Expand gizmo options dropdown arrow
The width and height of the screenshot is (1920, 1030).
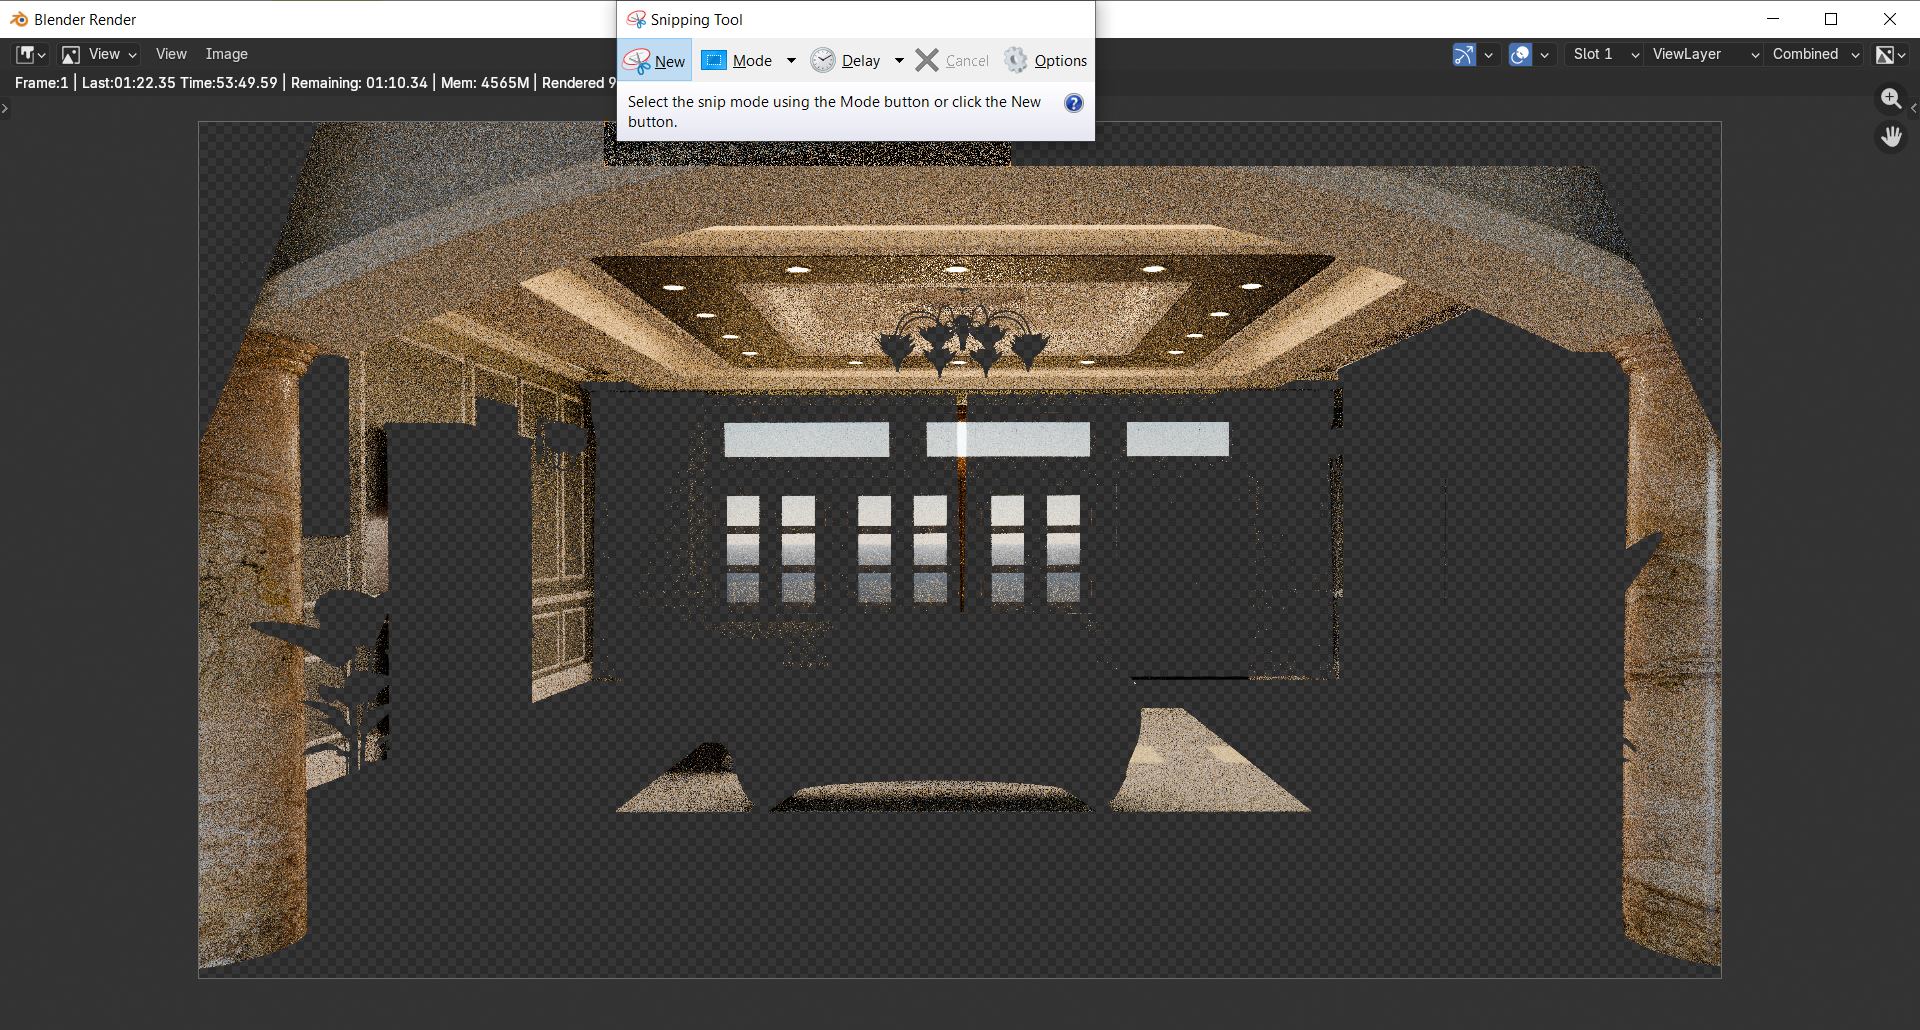point(1488,55)
